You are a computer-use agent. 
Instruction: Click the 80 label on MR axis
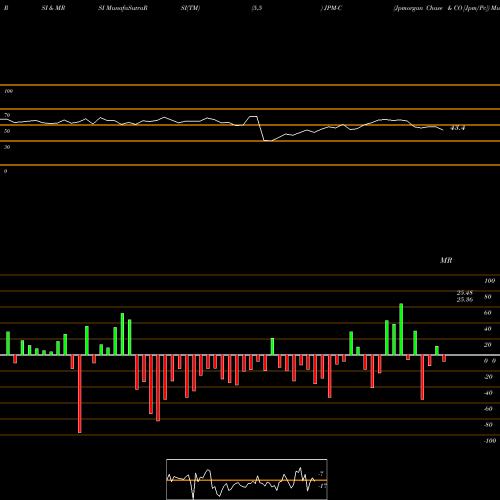488,297
